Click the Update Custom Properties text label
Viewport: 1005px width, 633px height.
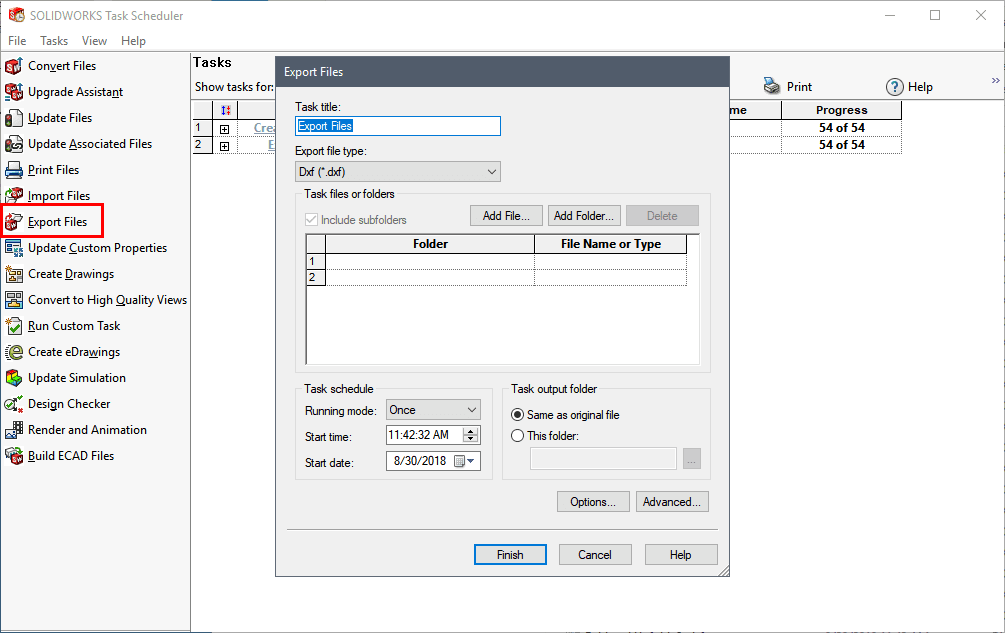pyautogui.click(x=97, y=248)
